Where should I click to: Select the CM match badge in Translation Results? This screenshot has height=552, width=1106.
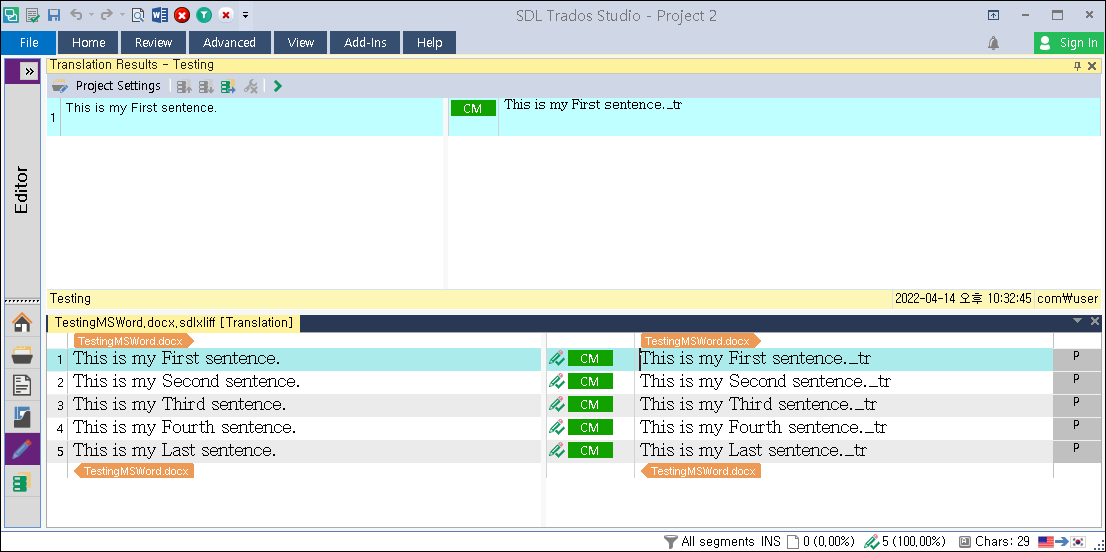click(473, 109)
